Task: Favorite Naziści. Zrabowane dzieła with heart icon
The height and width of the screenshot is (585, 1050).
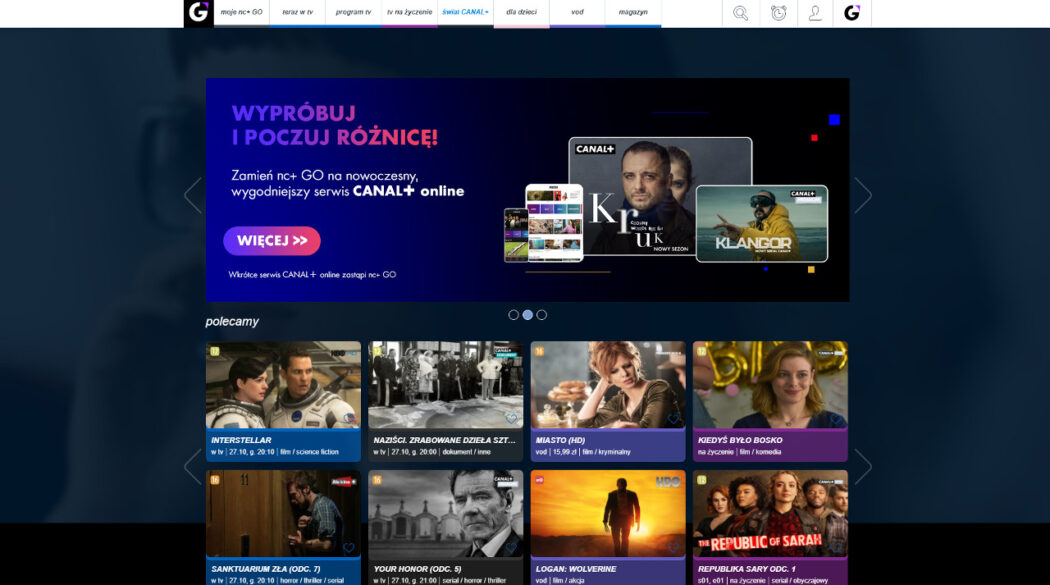Action: coord(511,419)
